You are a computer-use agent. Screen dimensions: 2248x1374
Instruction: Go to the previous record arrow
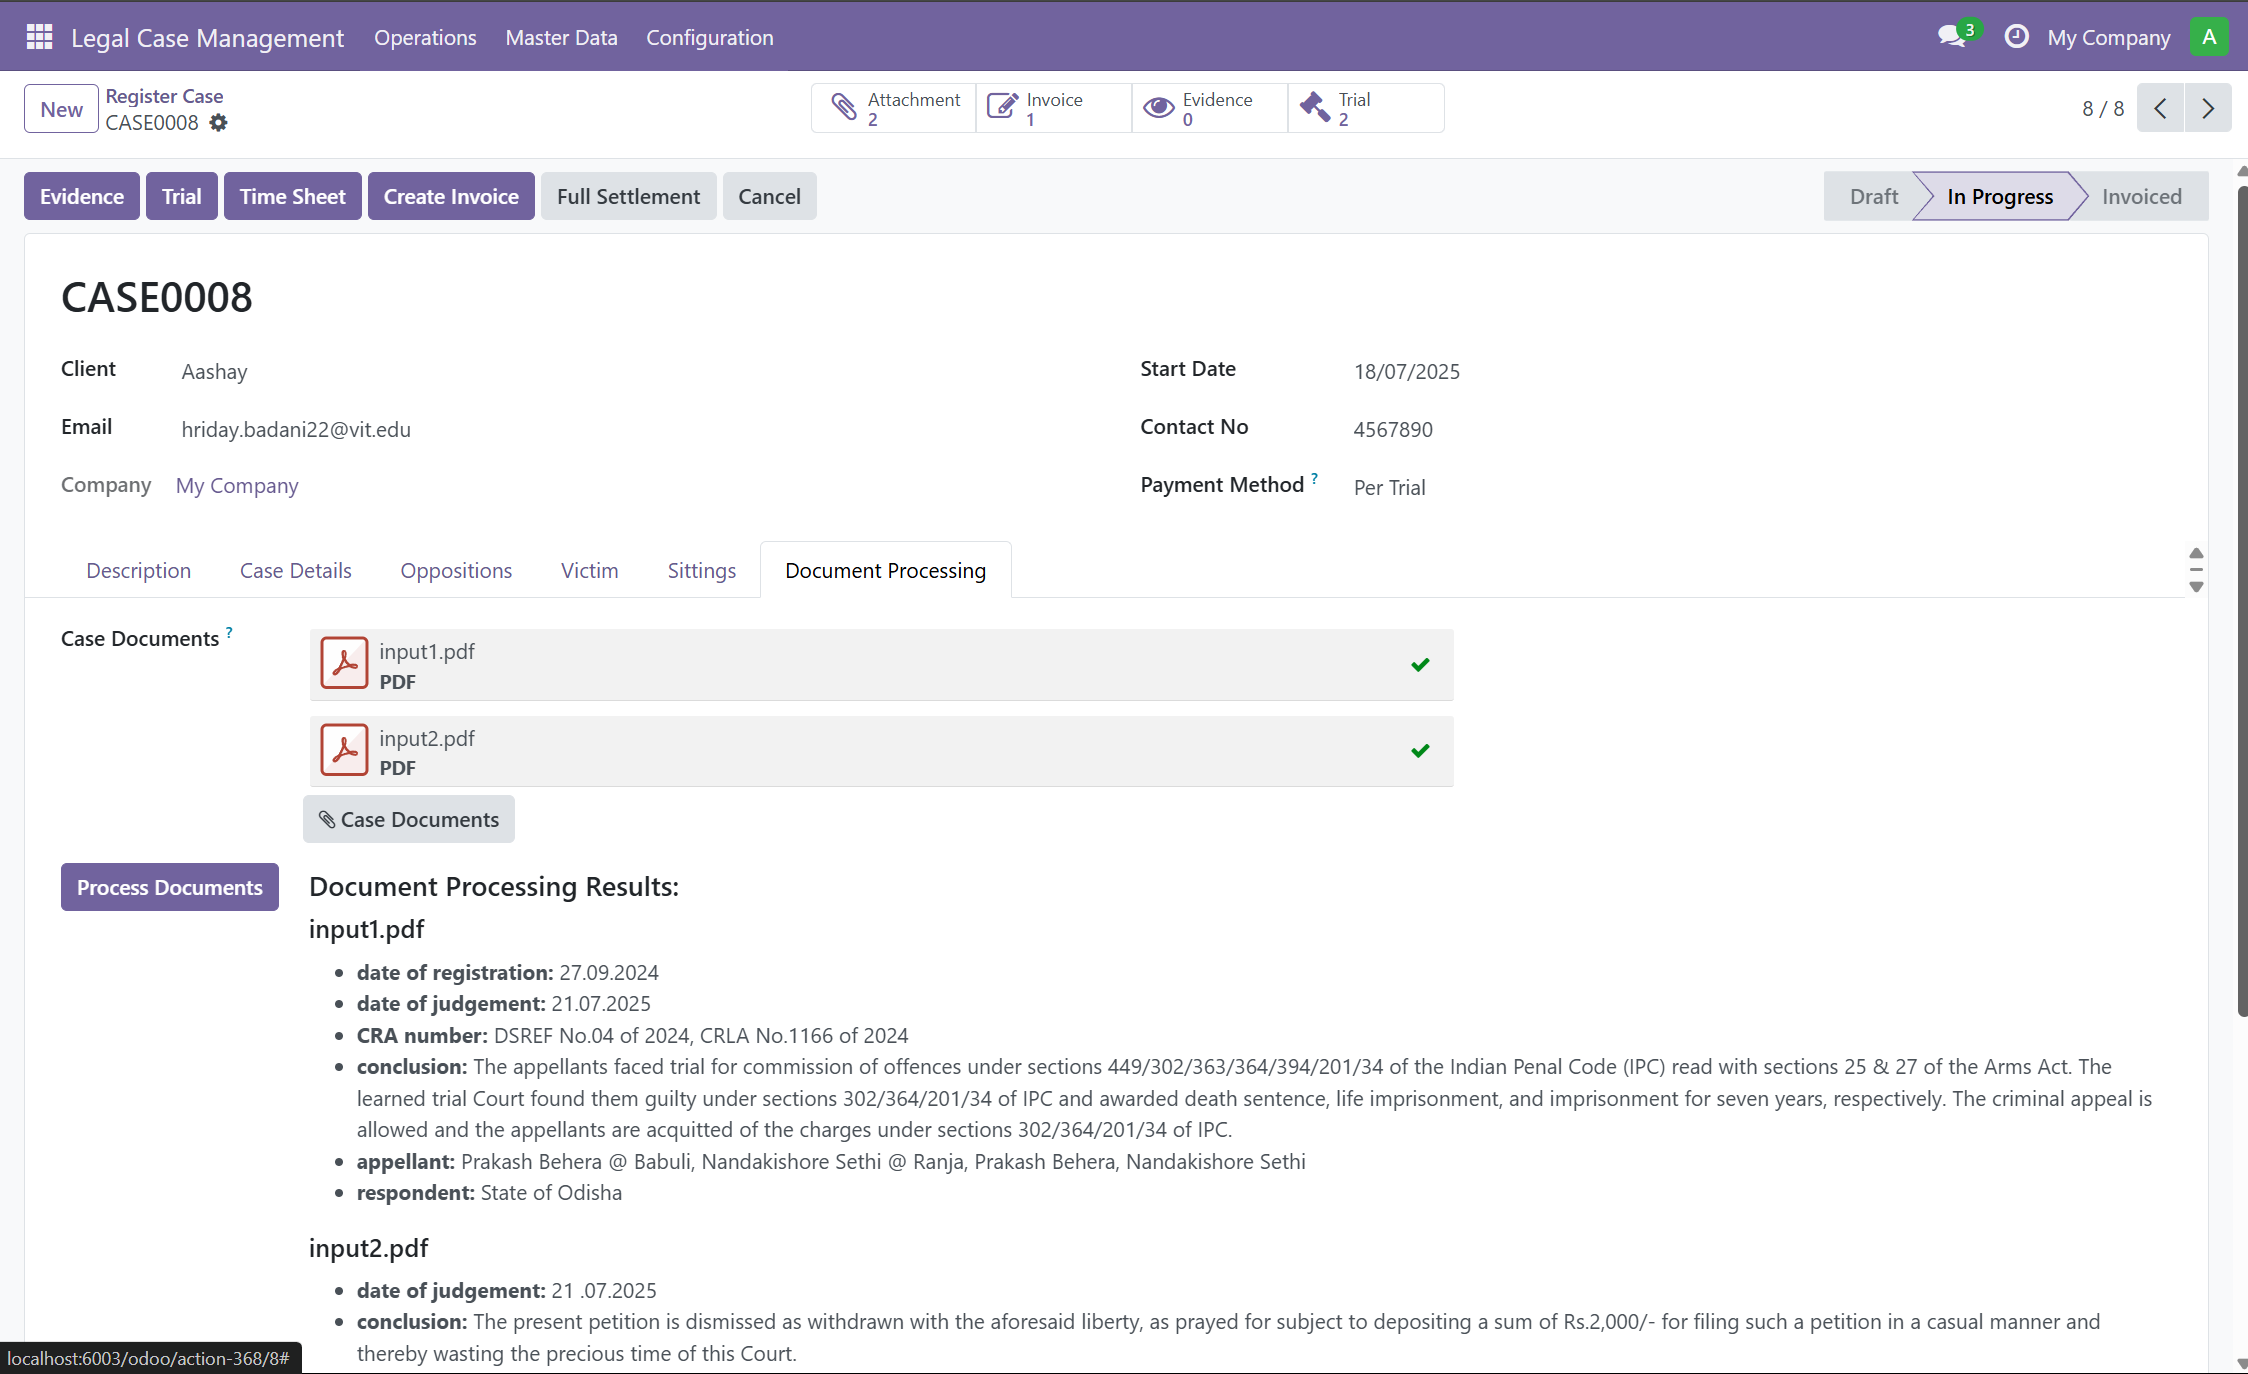(x=2160, y=109)
